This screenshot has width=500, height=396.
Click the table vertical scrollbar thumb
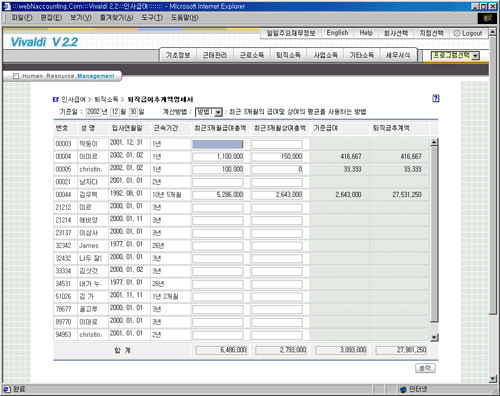coord(434,234)
